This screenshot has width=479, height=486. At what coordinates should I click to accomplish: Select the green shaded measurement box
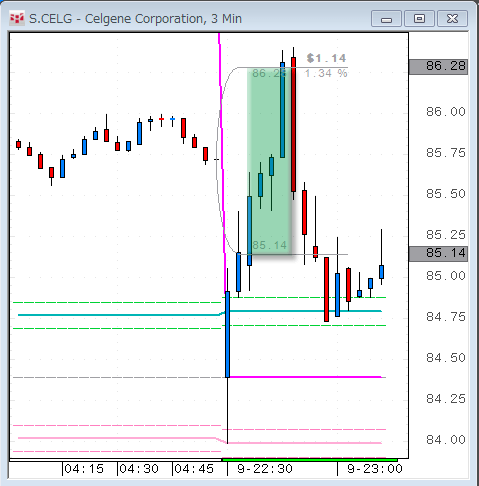pyautogui.click(x=269, y=161)
